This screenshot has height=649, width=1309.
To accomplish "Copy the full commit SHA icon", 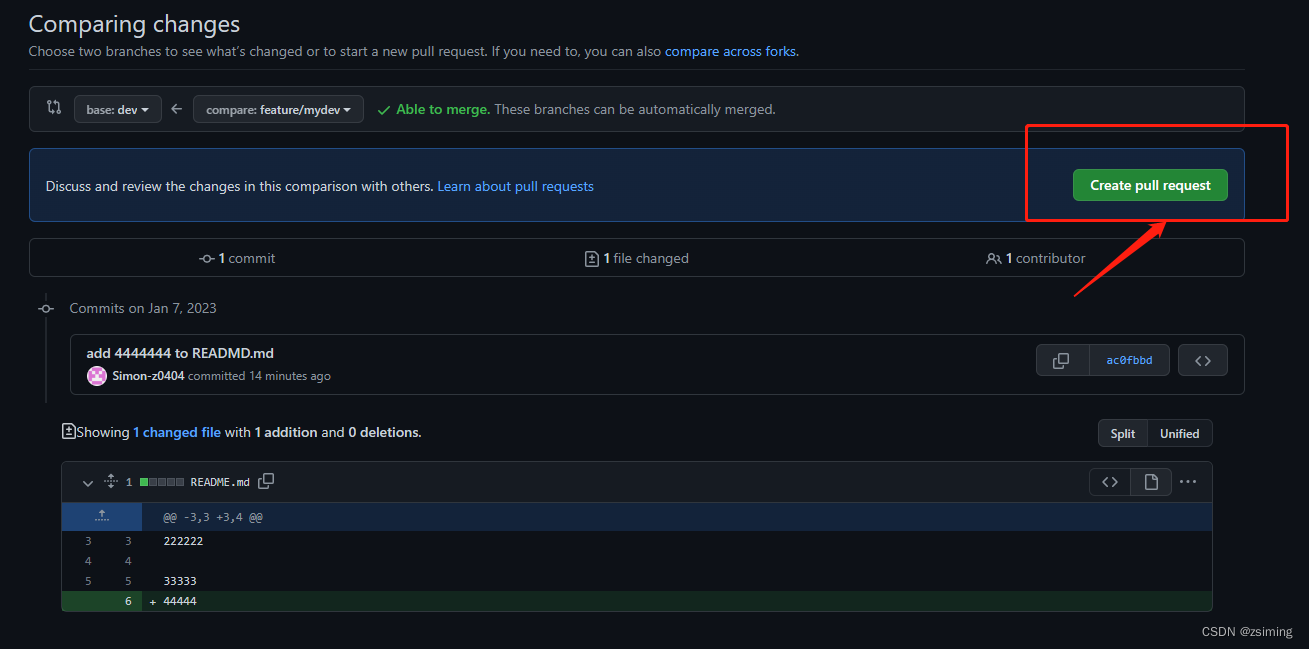I will click(1062, 360).
